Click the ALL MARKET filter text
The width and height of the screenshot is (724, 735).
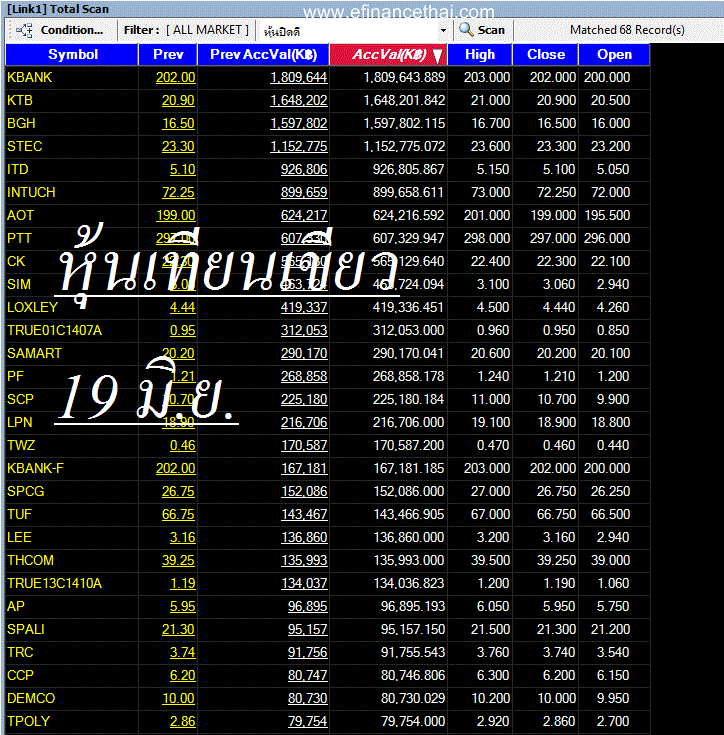pos(207,30)
